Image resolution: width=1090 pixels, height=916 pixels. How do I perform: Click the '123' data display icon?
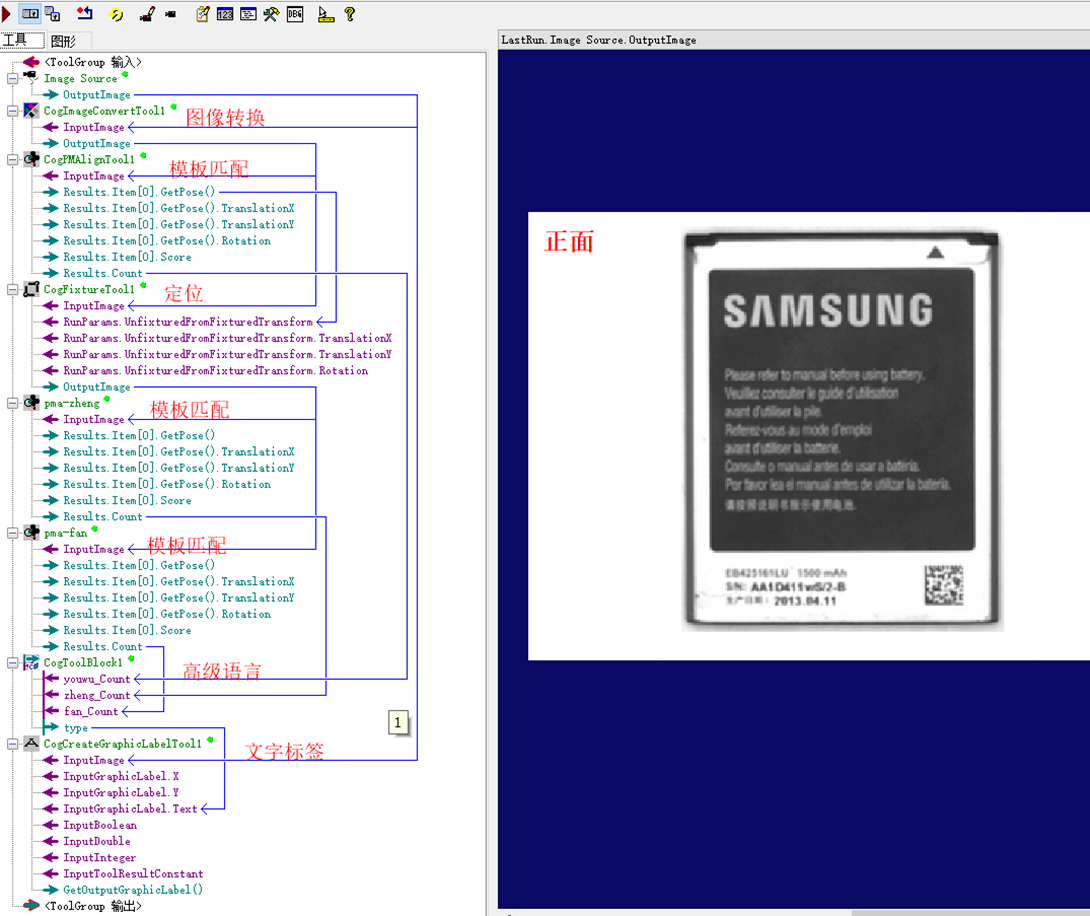click(225, 14)
